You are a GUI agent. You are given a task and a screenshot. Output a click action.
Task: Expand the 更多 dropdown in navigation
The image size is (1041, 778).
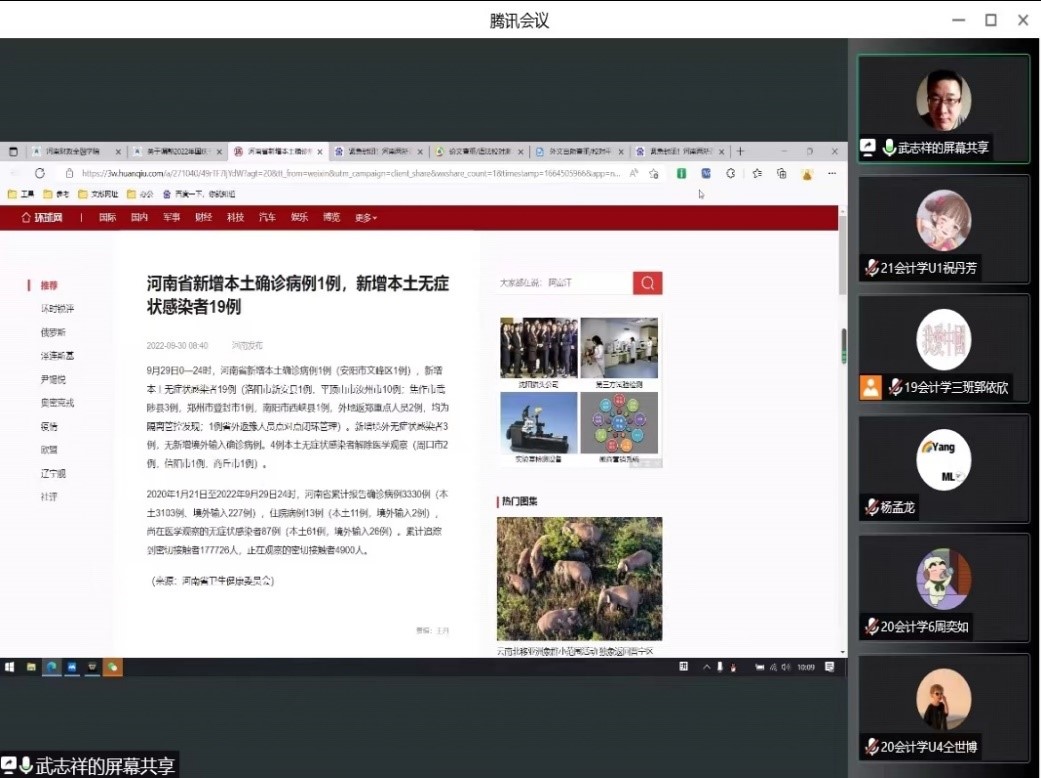(365, 218)
